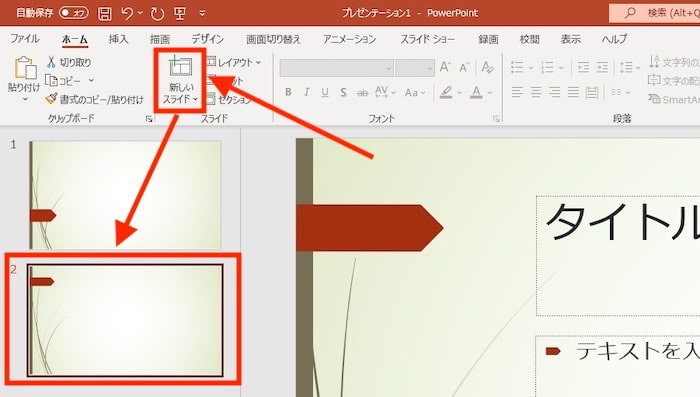Select the ホーム tab
Screen dimensions: 700x397
click(x=75, y=39)
